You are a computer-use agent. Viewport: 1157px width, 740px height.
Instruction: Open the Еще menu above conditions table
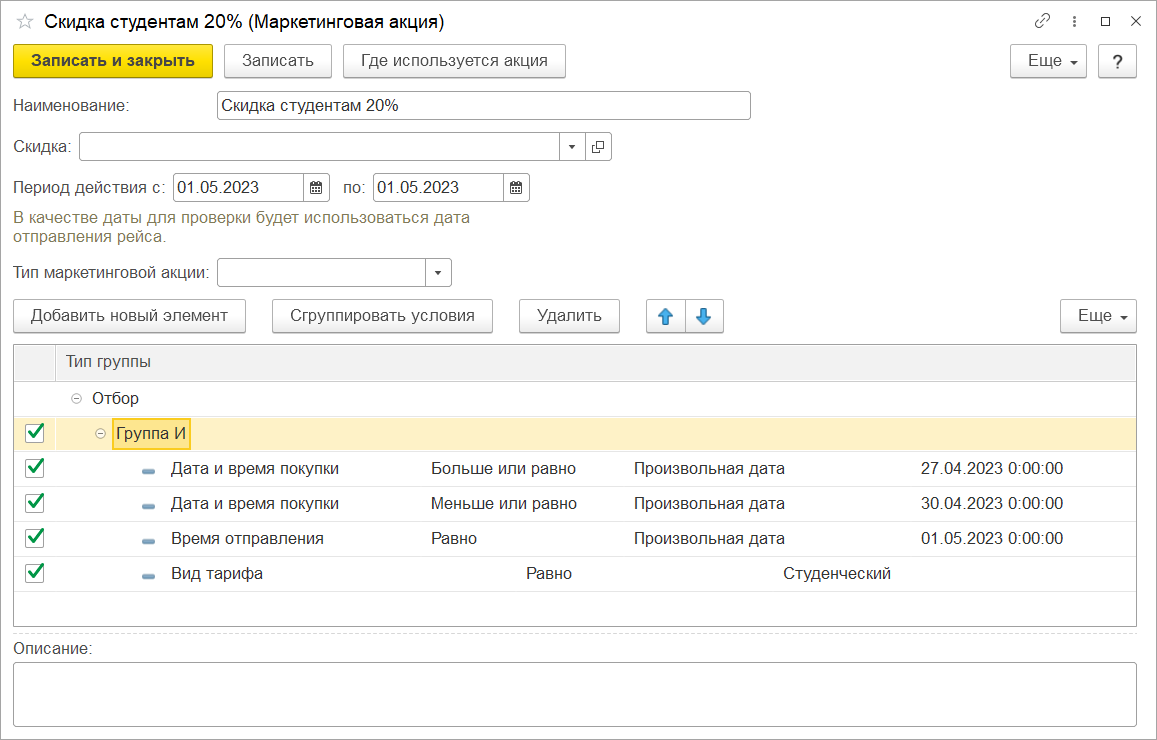[1098, 316]
